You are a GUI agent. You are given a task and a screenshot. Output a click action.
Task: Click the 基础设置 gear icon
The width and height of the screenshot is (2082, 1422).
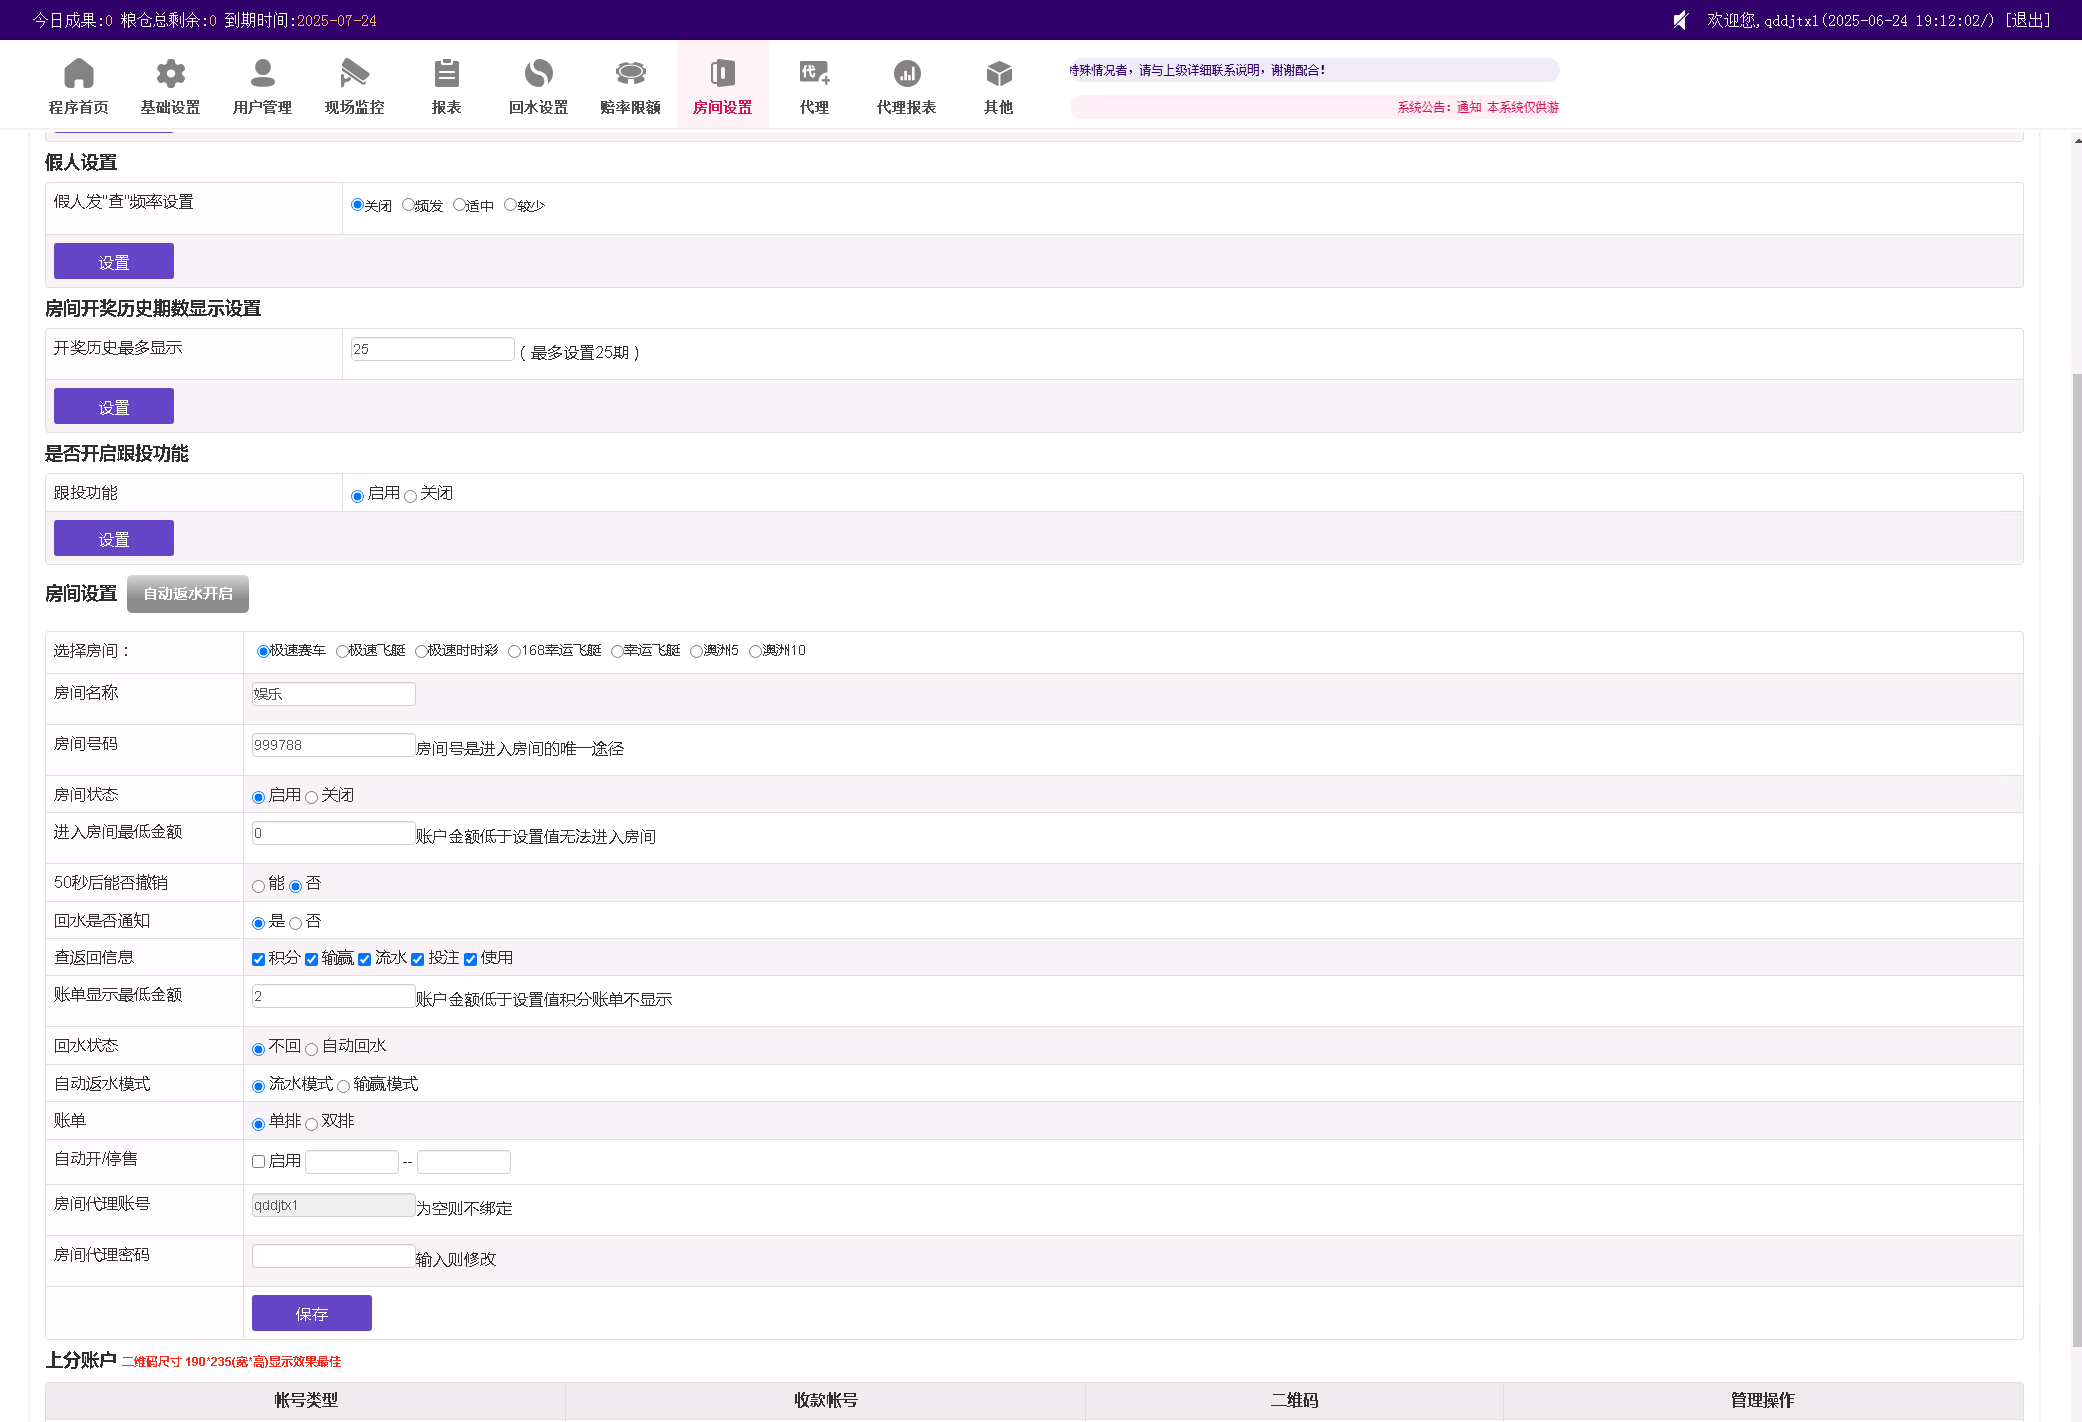170,74
